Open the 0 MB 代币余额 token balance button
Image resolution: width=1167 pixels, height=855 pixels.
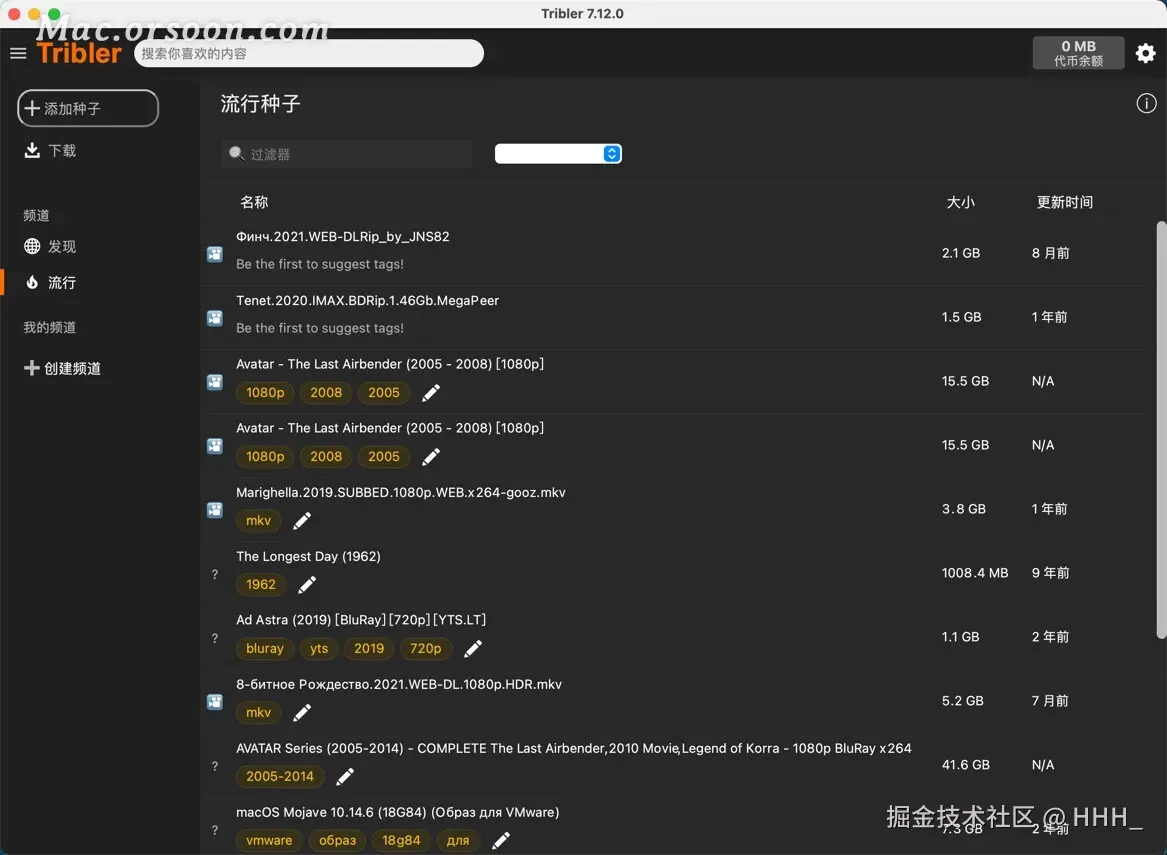1078,53
